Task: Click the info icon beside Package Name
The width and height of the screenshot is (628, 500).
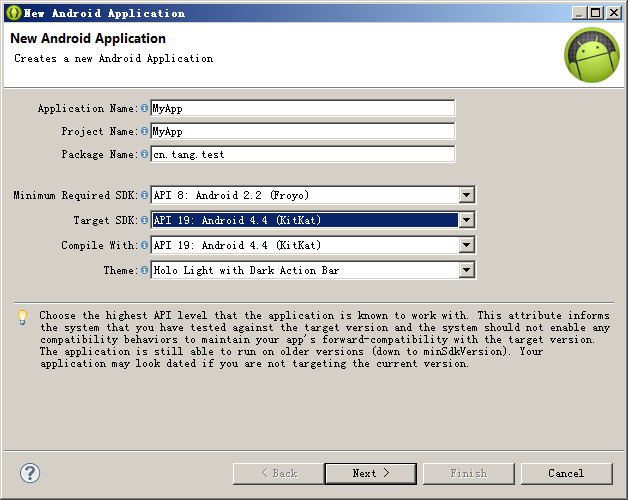Action: point(145,154)
